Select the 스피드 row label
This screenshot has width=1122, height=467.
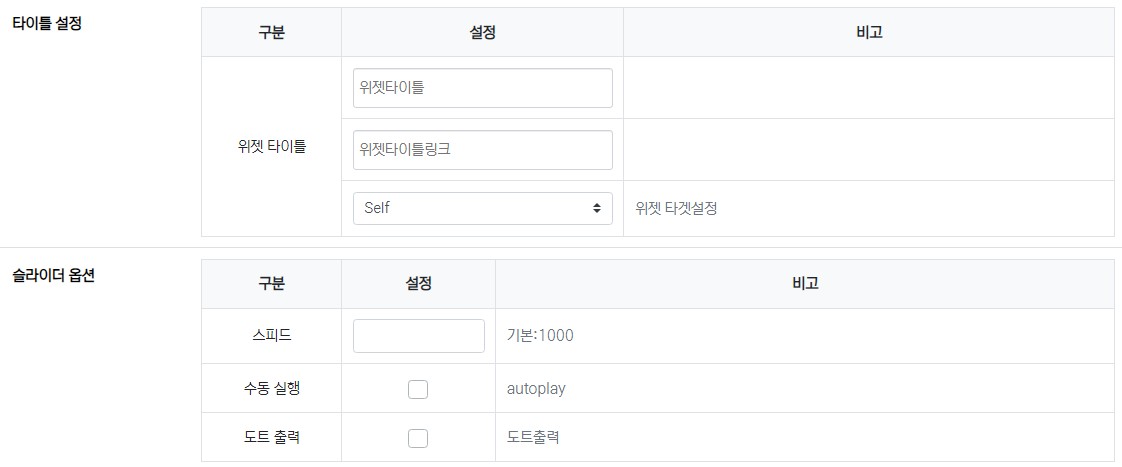click(x=271, y=336)
